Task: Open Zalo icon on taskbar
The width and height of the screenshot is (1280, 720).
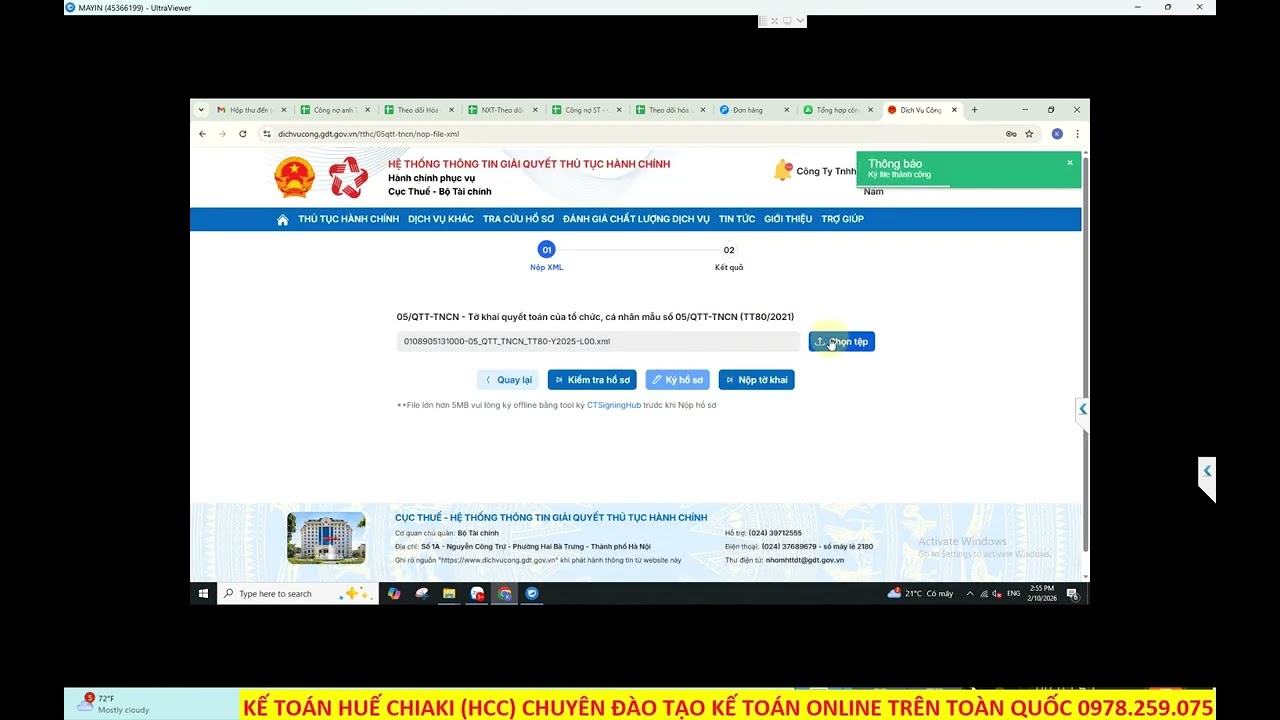Action: click(477, 594)
